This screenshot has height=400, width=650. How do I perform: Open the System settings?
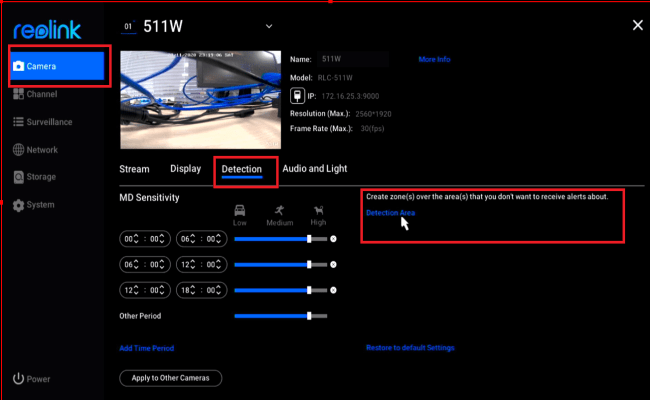point(34,205)
